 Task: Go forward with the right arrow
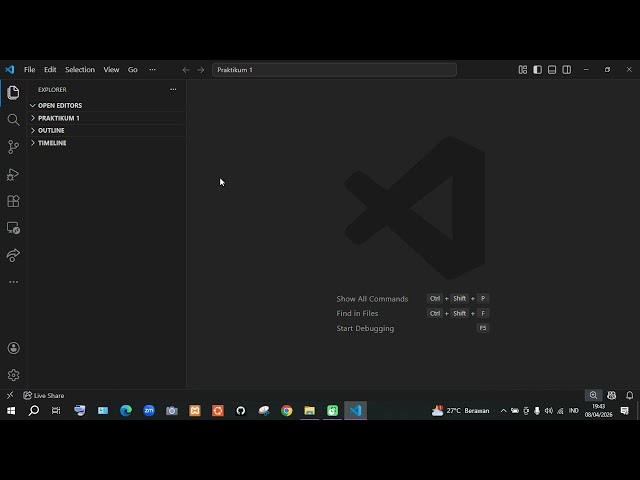coord(200,70)
